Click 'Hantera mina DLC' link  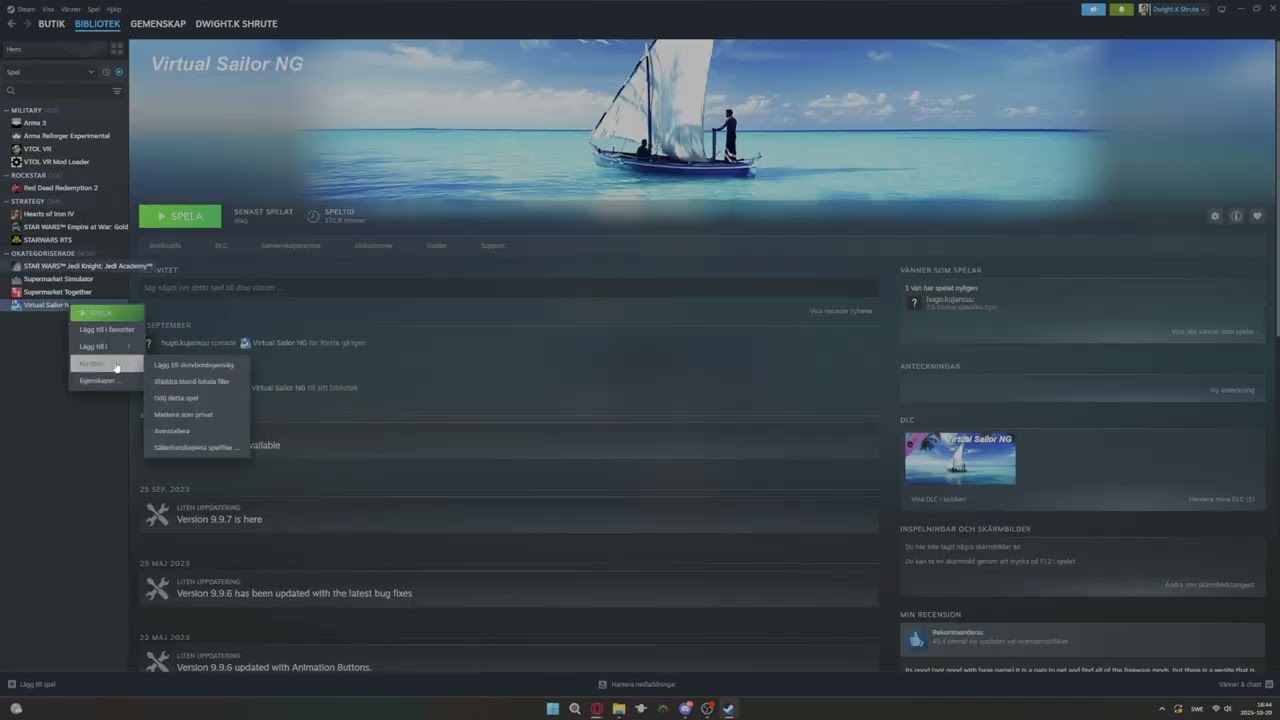click(1221, 499)
